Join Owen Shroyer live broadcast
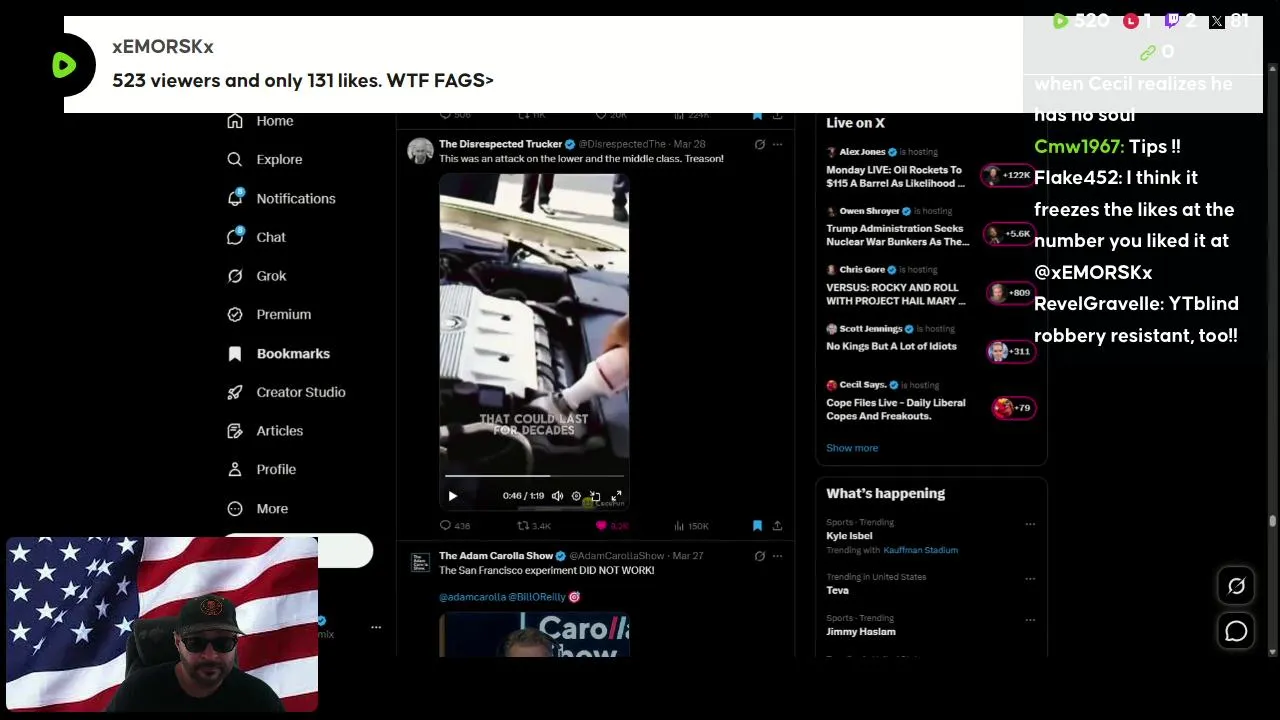This screenshot has width=1280, height=720. tap(930, 229)
